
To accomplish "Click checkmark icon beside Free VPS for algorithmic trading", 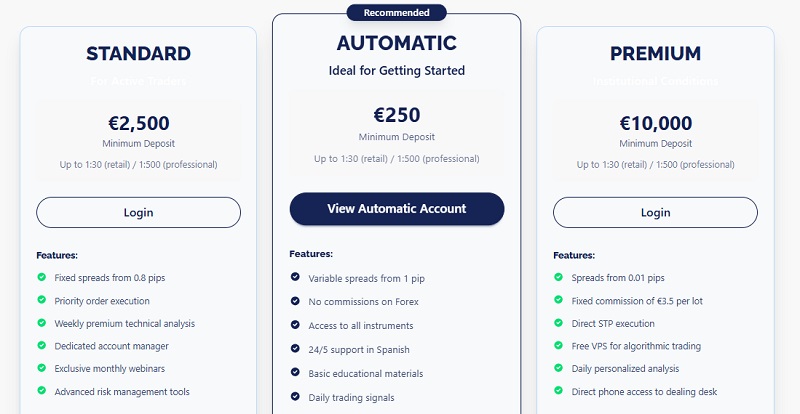I will pyautogui.click(x=559, y=346).
